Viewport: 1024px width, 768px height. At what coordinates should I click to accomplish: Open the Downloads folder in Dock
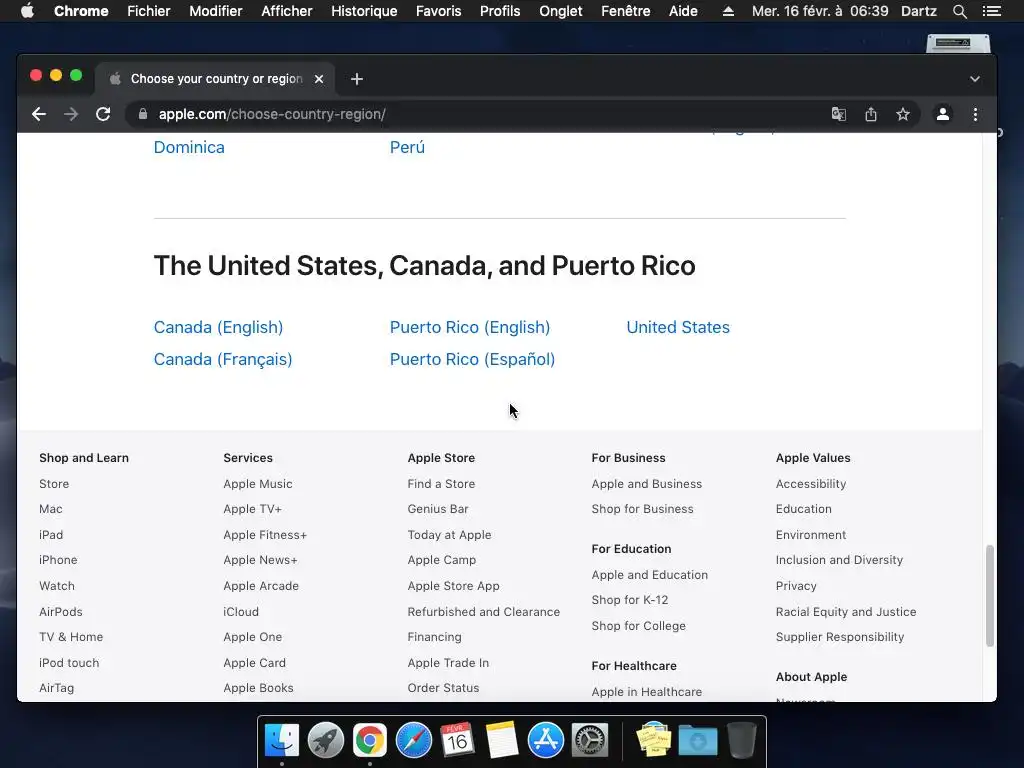697,741
